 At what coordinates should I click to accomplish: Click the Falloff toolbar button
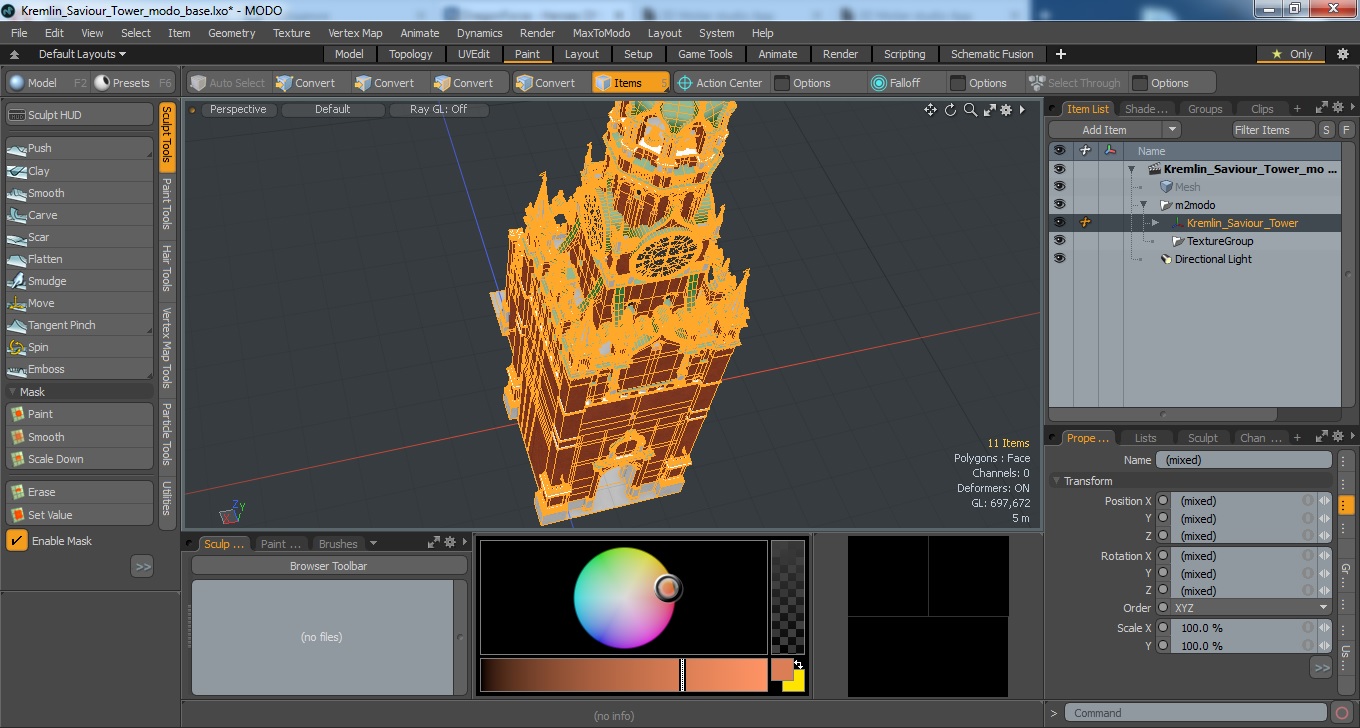(x=895, y=83)
